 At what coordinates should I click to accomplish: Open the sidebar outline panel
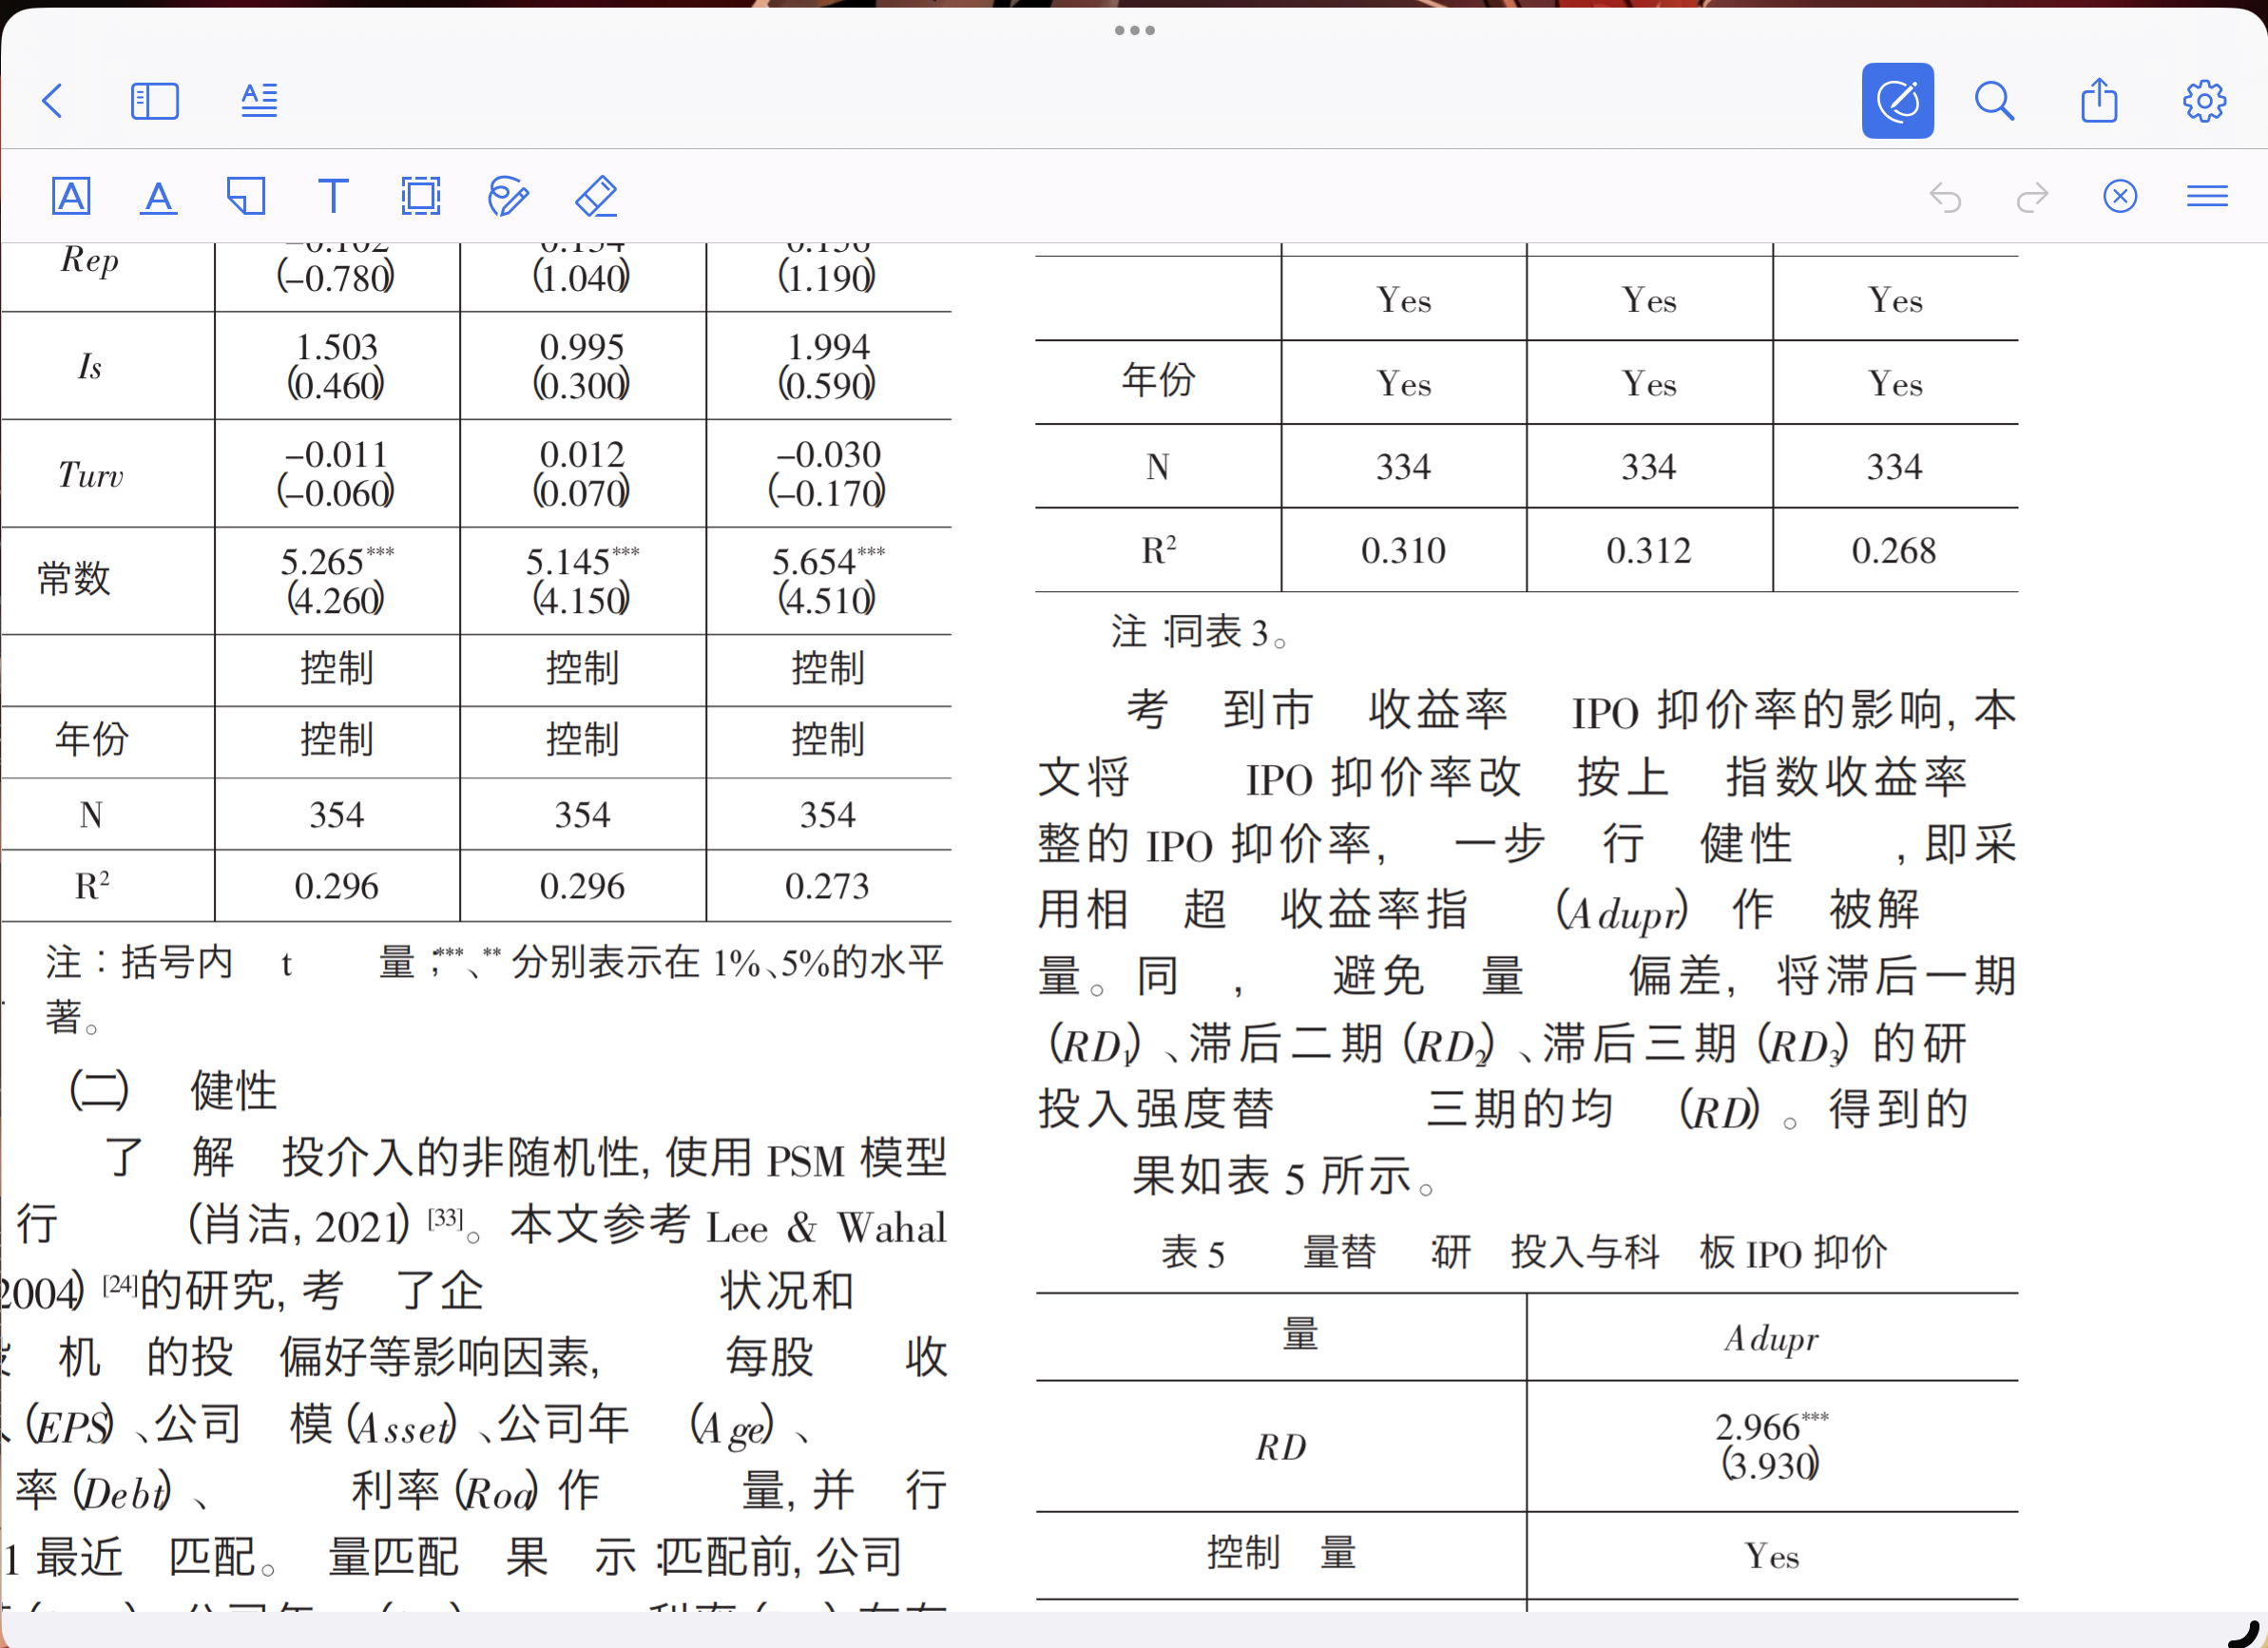(x=155, y=101)
